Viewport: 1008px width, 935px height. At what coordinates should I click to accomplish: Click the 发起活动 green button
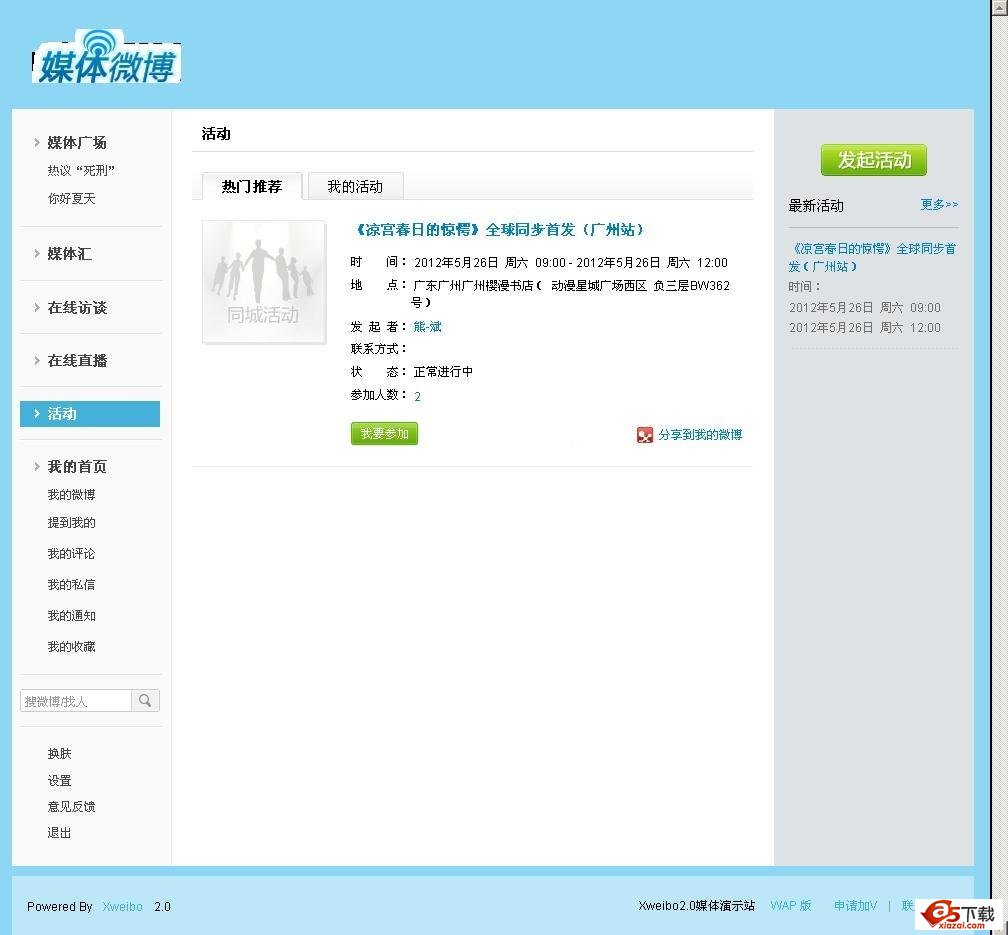coord(874,160)
